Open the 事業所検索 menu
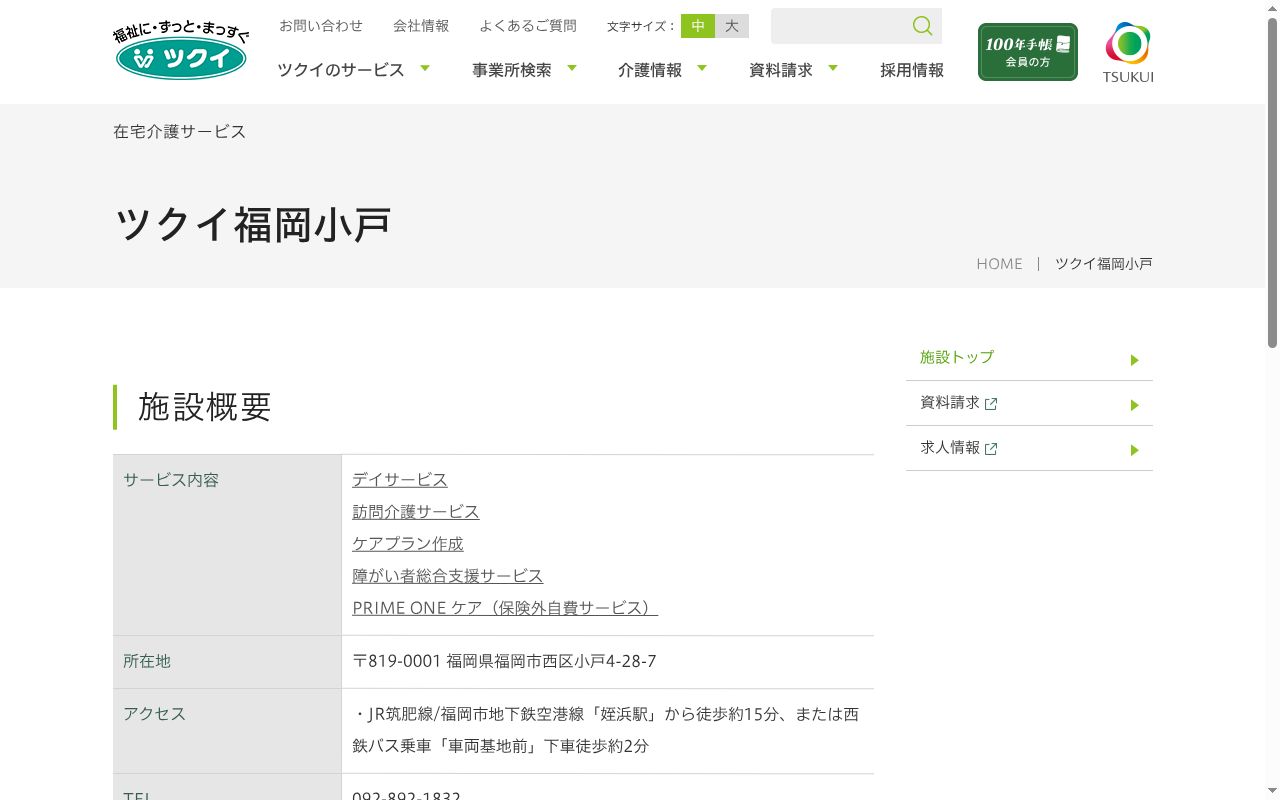 (x=512, y=70)
